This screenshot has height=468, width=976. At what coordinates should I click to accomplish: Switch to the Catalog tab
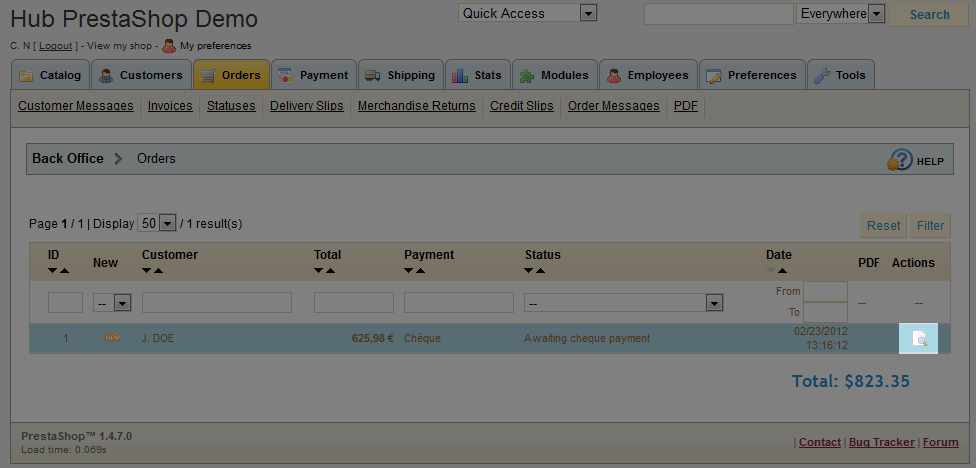click(x=50, y=75)
